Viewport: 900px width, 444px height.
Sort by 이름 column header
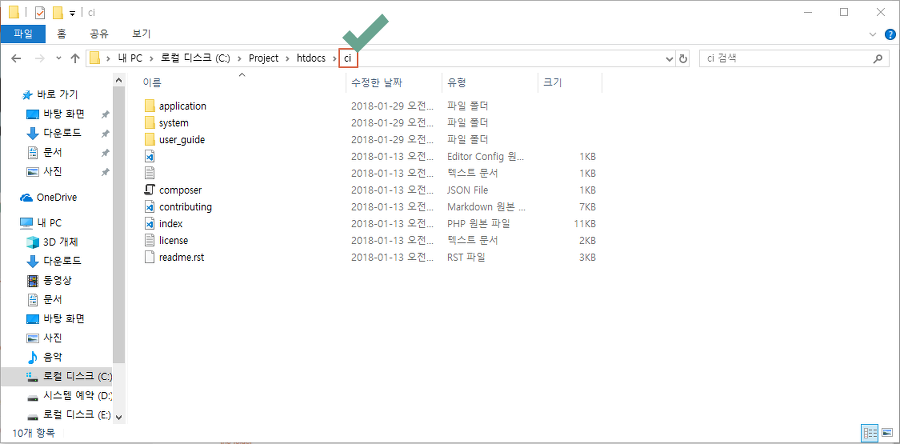[x=152, y=83]
